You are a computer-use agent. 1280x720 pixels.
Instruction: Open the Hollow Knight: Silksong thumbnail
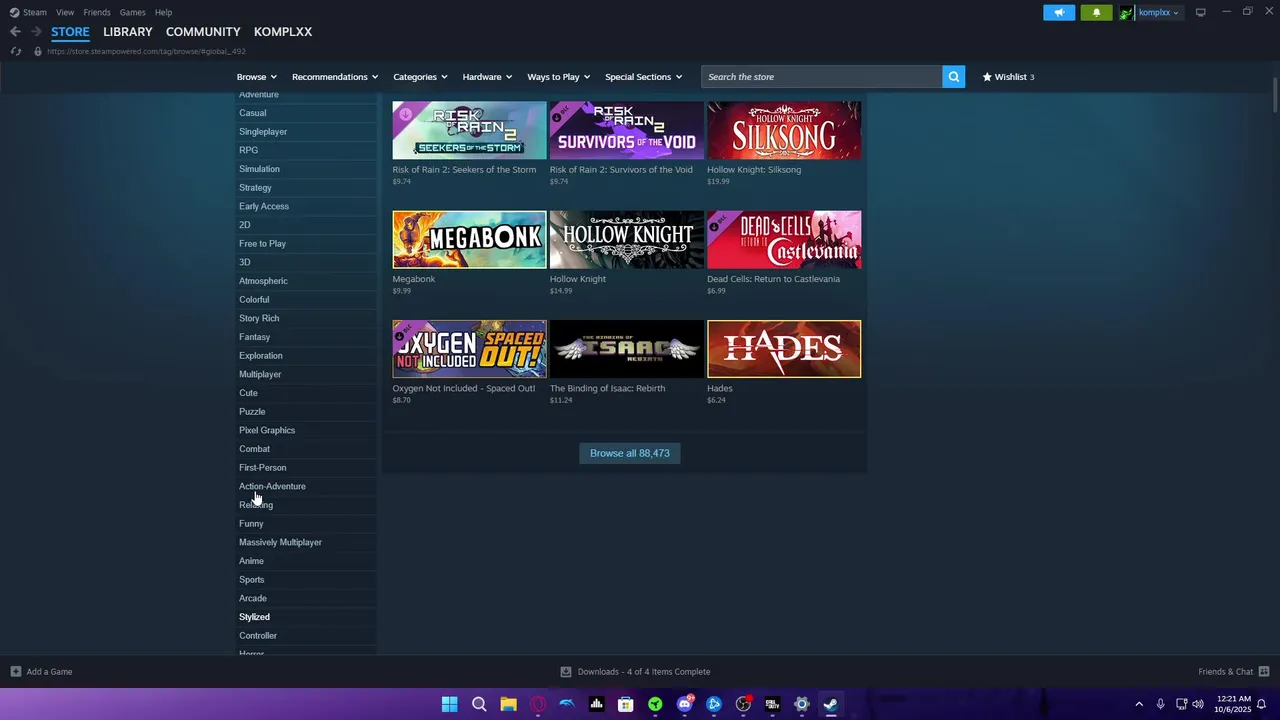point(784,130)
